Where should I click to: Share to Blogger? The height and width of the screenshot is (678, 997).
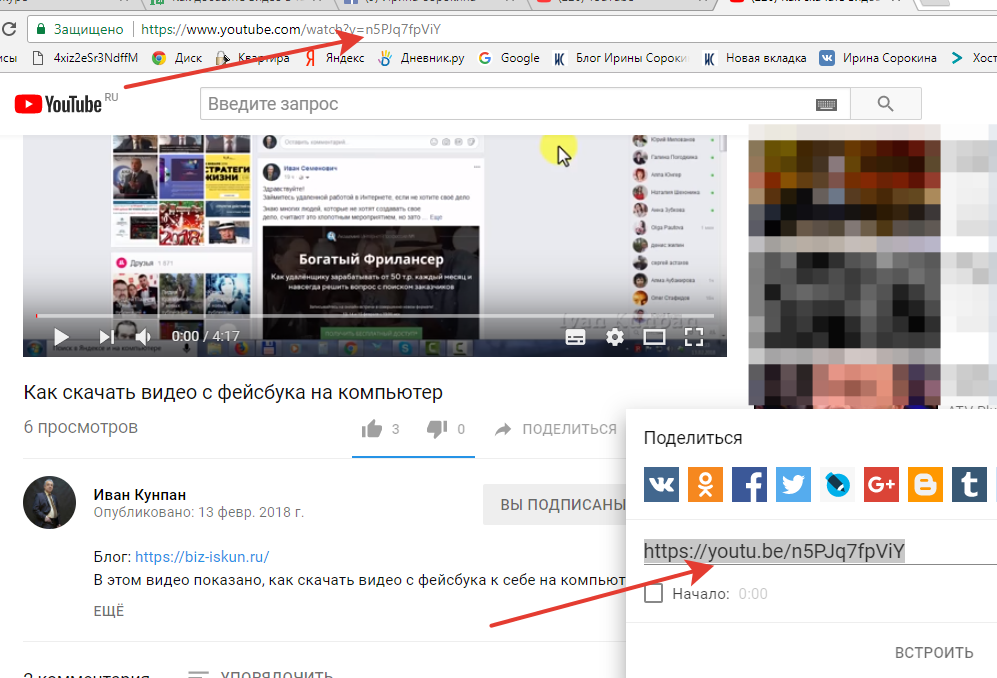pyautogui.click(x=925, y=485)
